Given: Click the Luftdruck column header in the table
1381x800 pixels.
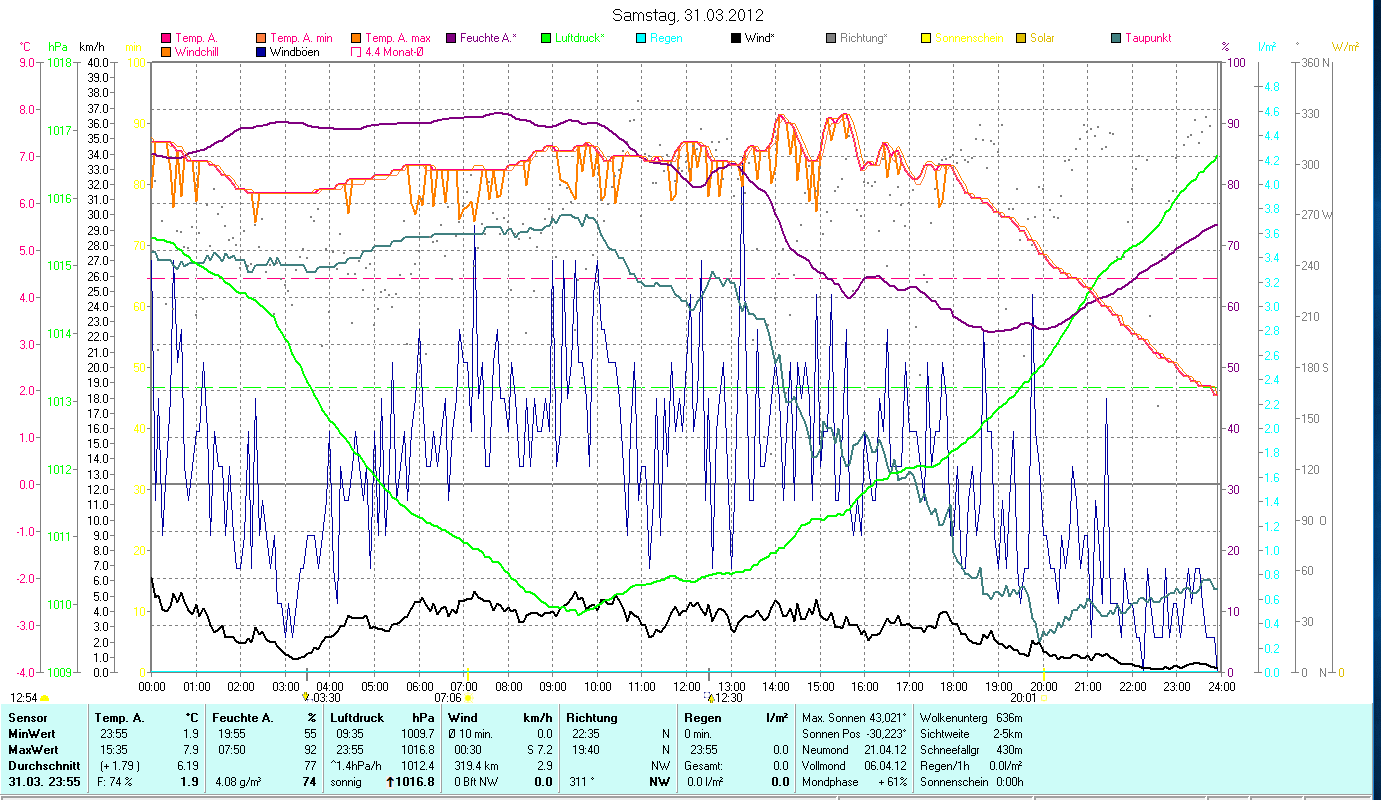Looking at the screenshot, I should (x=356, y=717).
